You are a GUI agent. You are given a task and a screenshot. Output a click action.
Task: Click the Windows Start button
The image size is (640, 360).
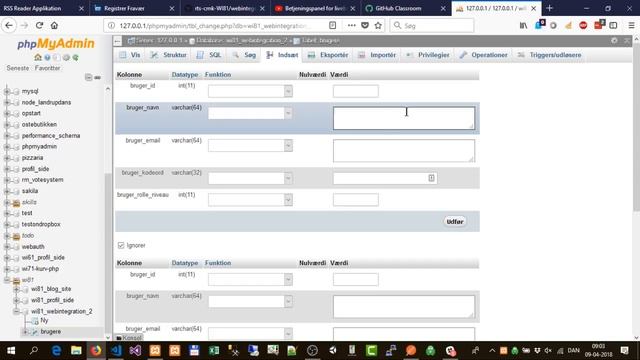[11, 351]
